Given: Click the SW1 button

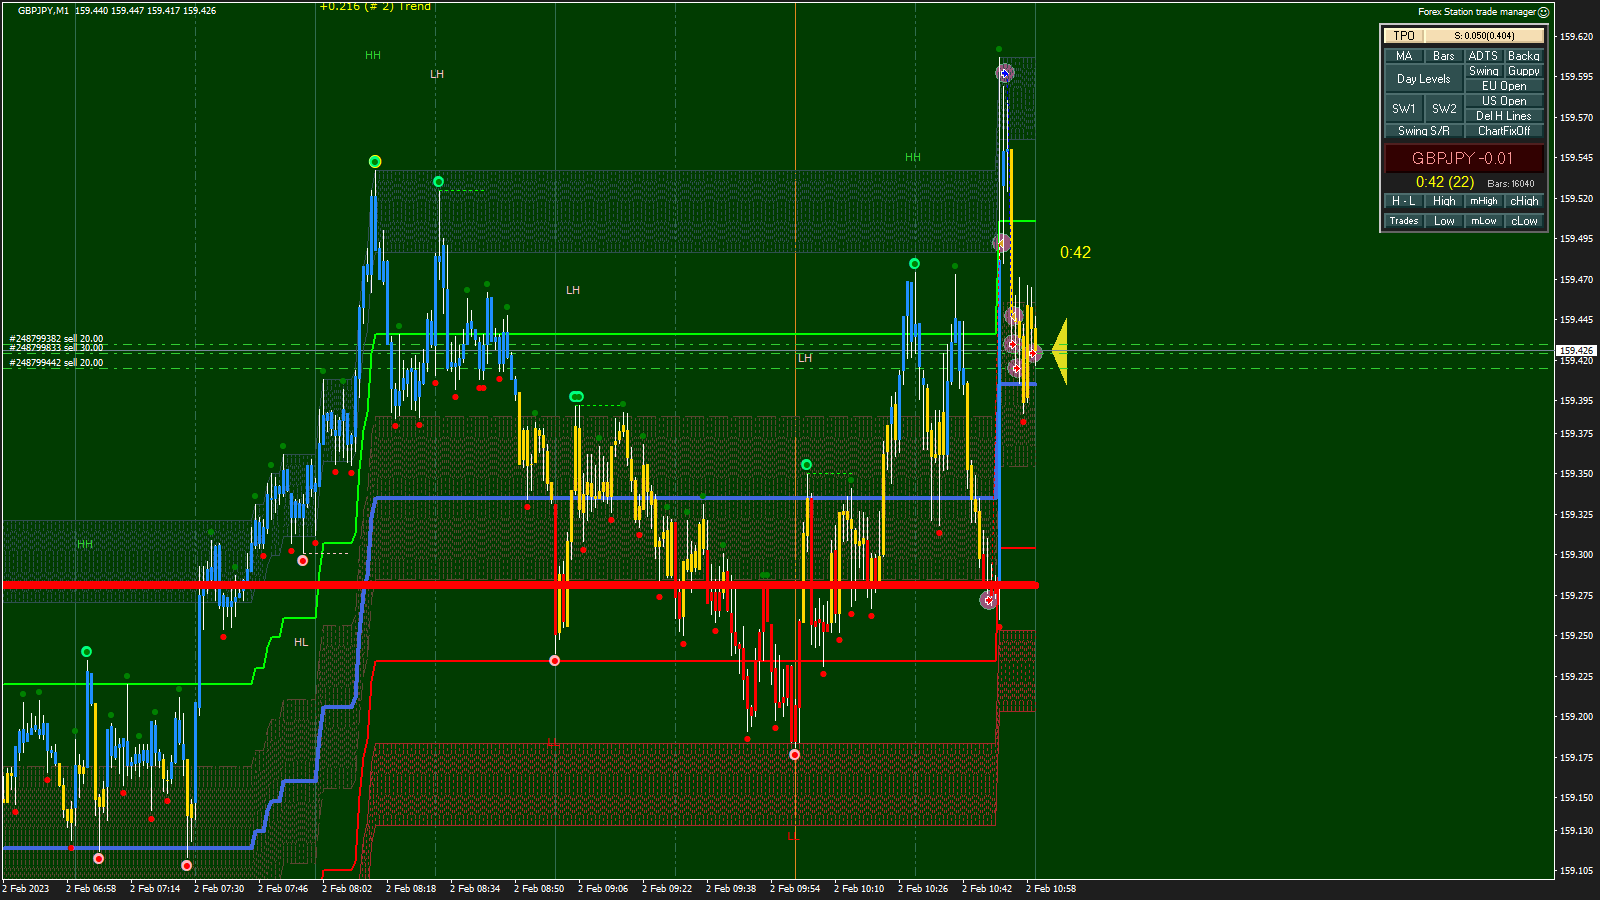Looking at the screenshot, I should (1404, 109).
